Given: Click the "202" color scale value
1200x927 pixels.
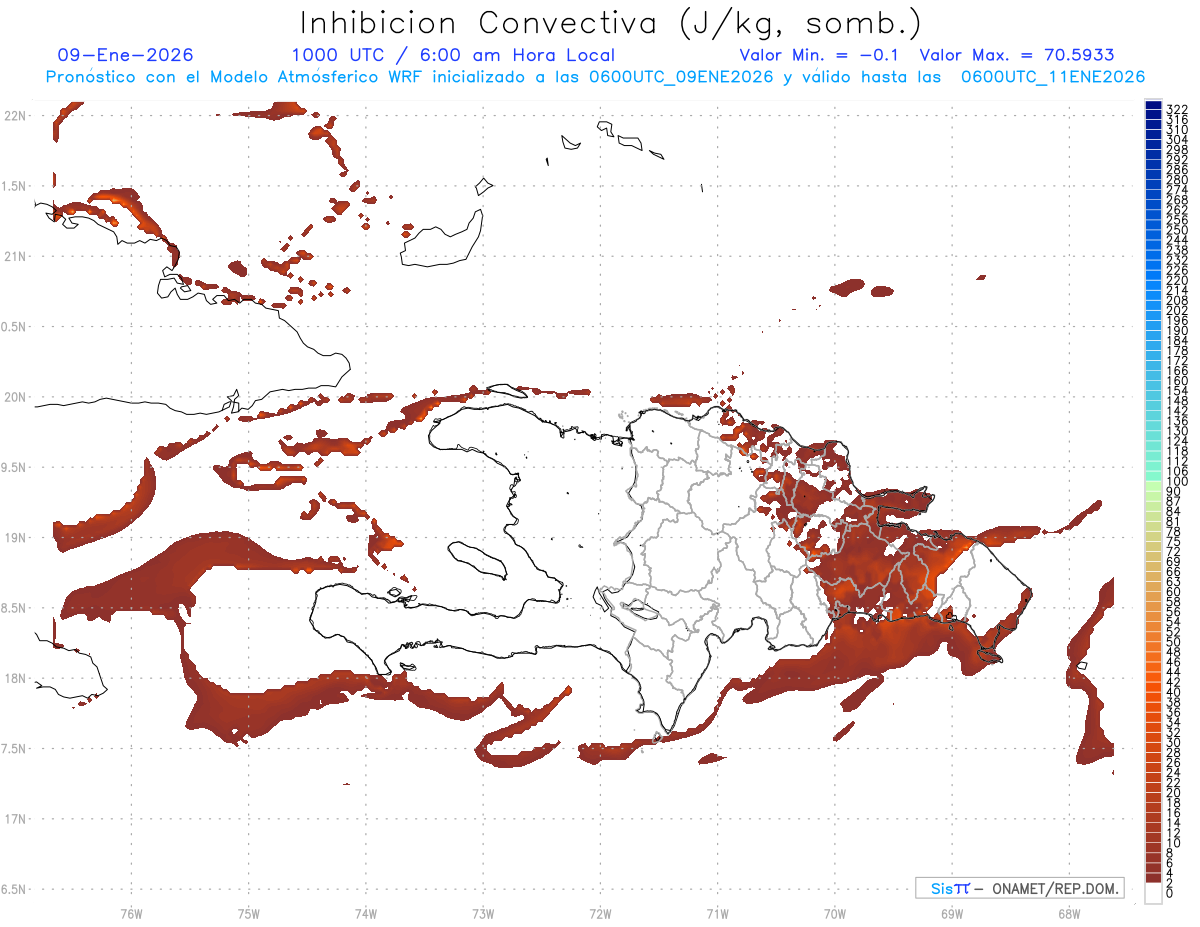Looking at the screenshot, I should pyautogui.click(x=1176, y=310).
